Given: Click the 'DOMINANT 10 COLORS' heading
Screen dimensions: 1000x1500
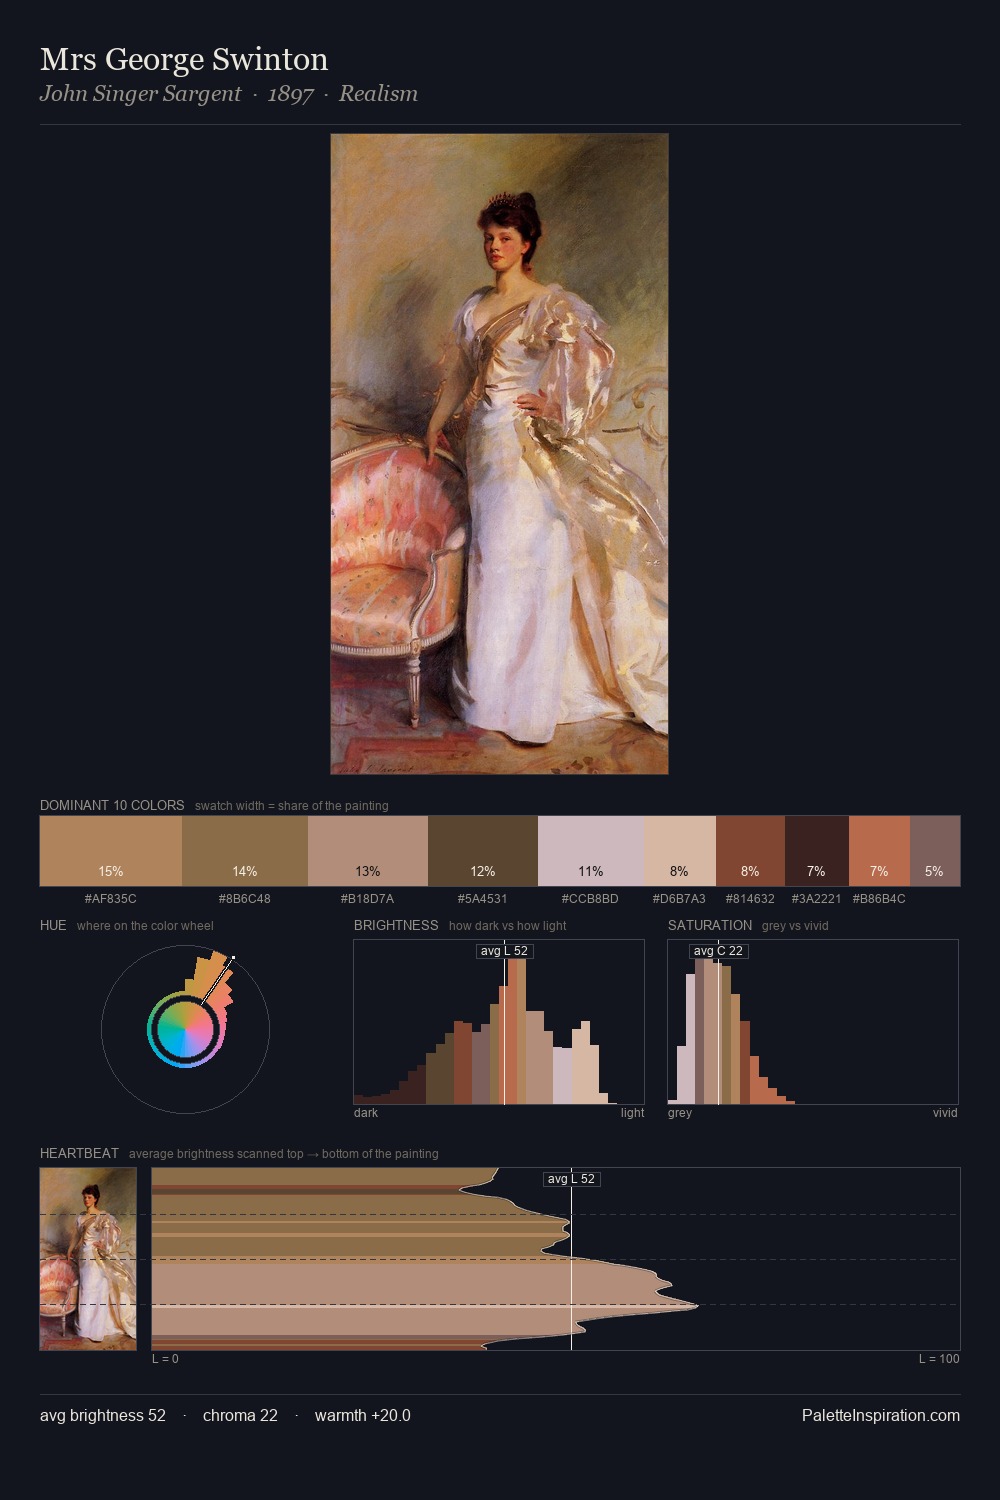Looking at the screenshot, I should click(112, 805).
